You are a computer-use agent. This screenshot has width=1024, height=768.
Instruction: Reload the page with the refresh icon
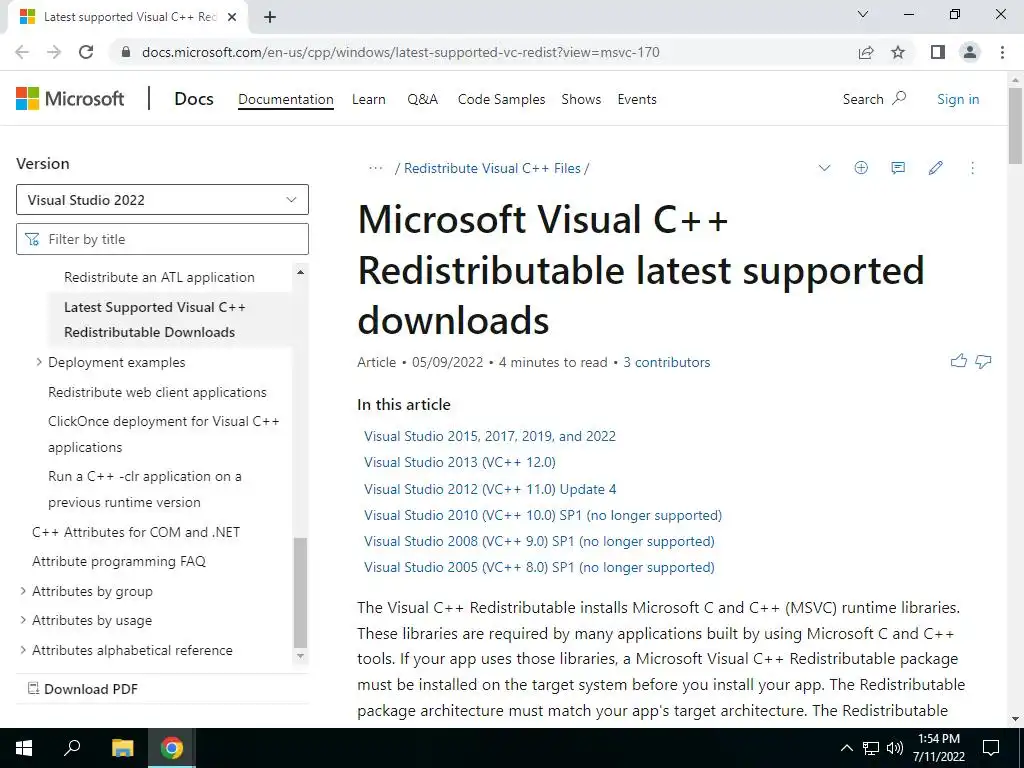86,52
